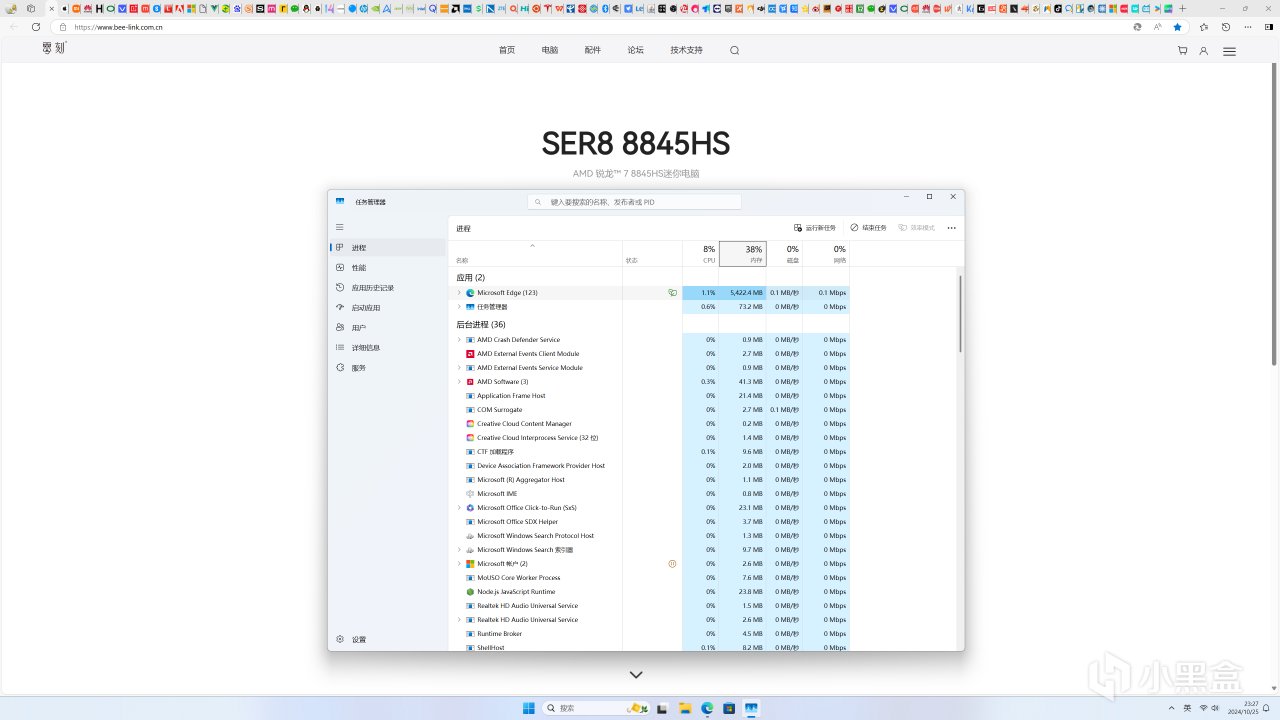Sort processes by 内存 (Memory) column
The image size is (1280, 720).
click(743, 253)
